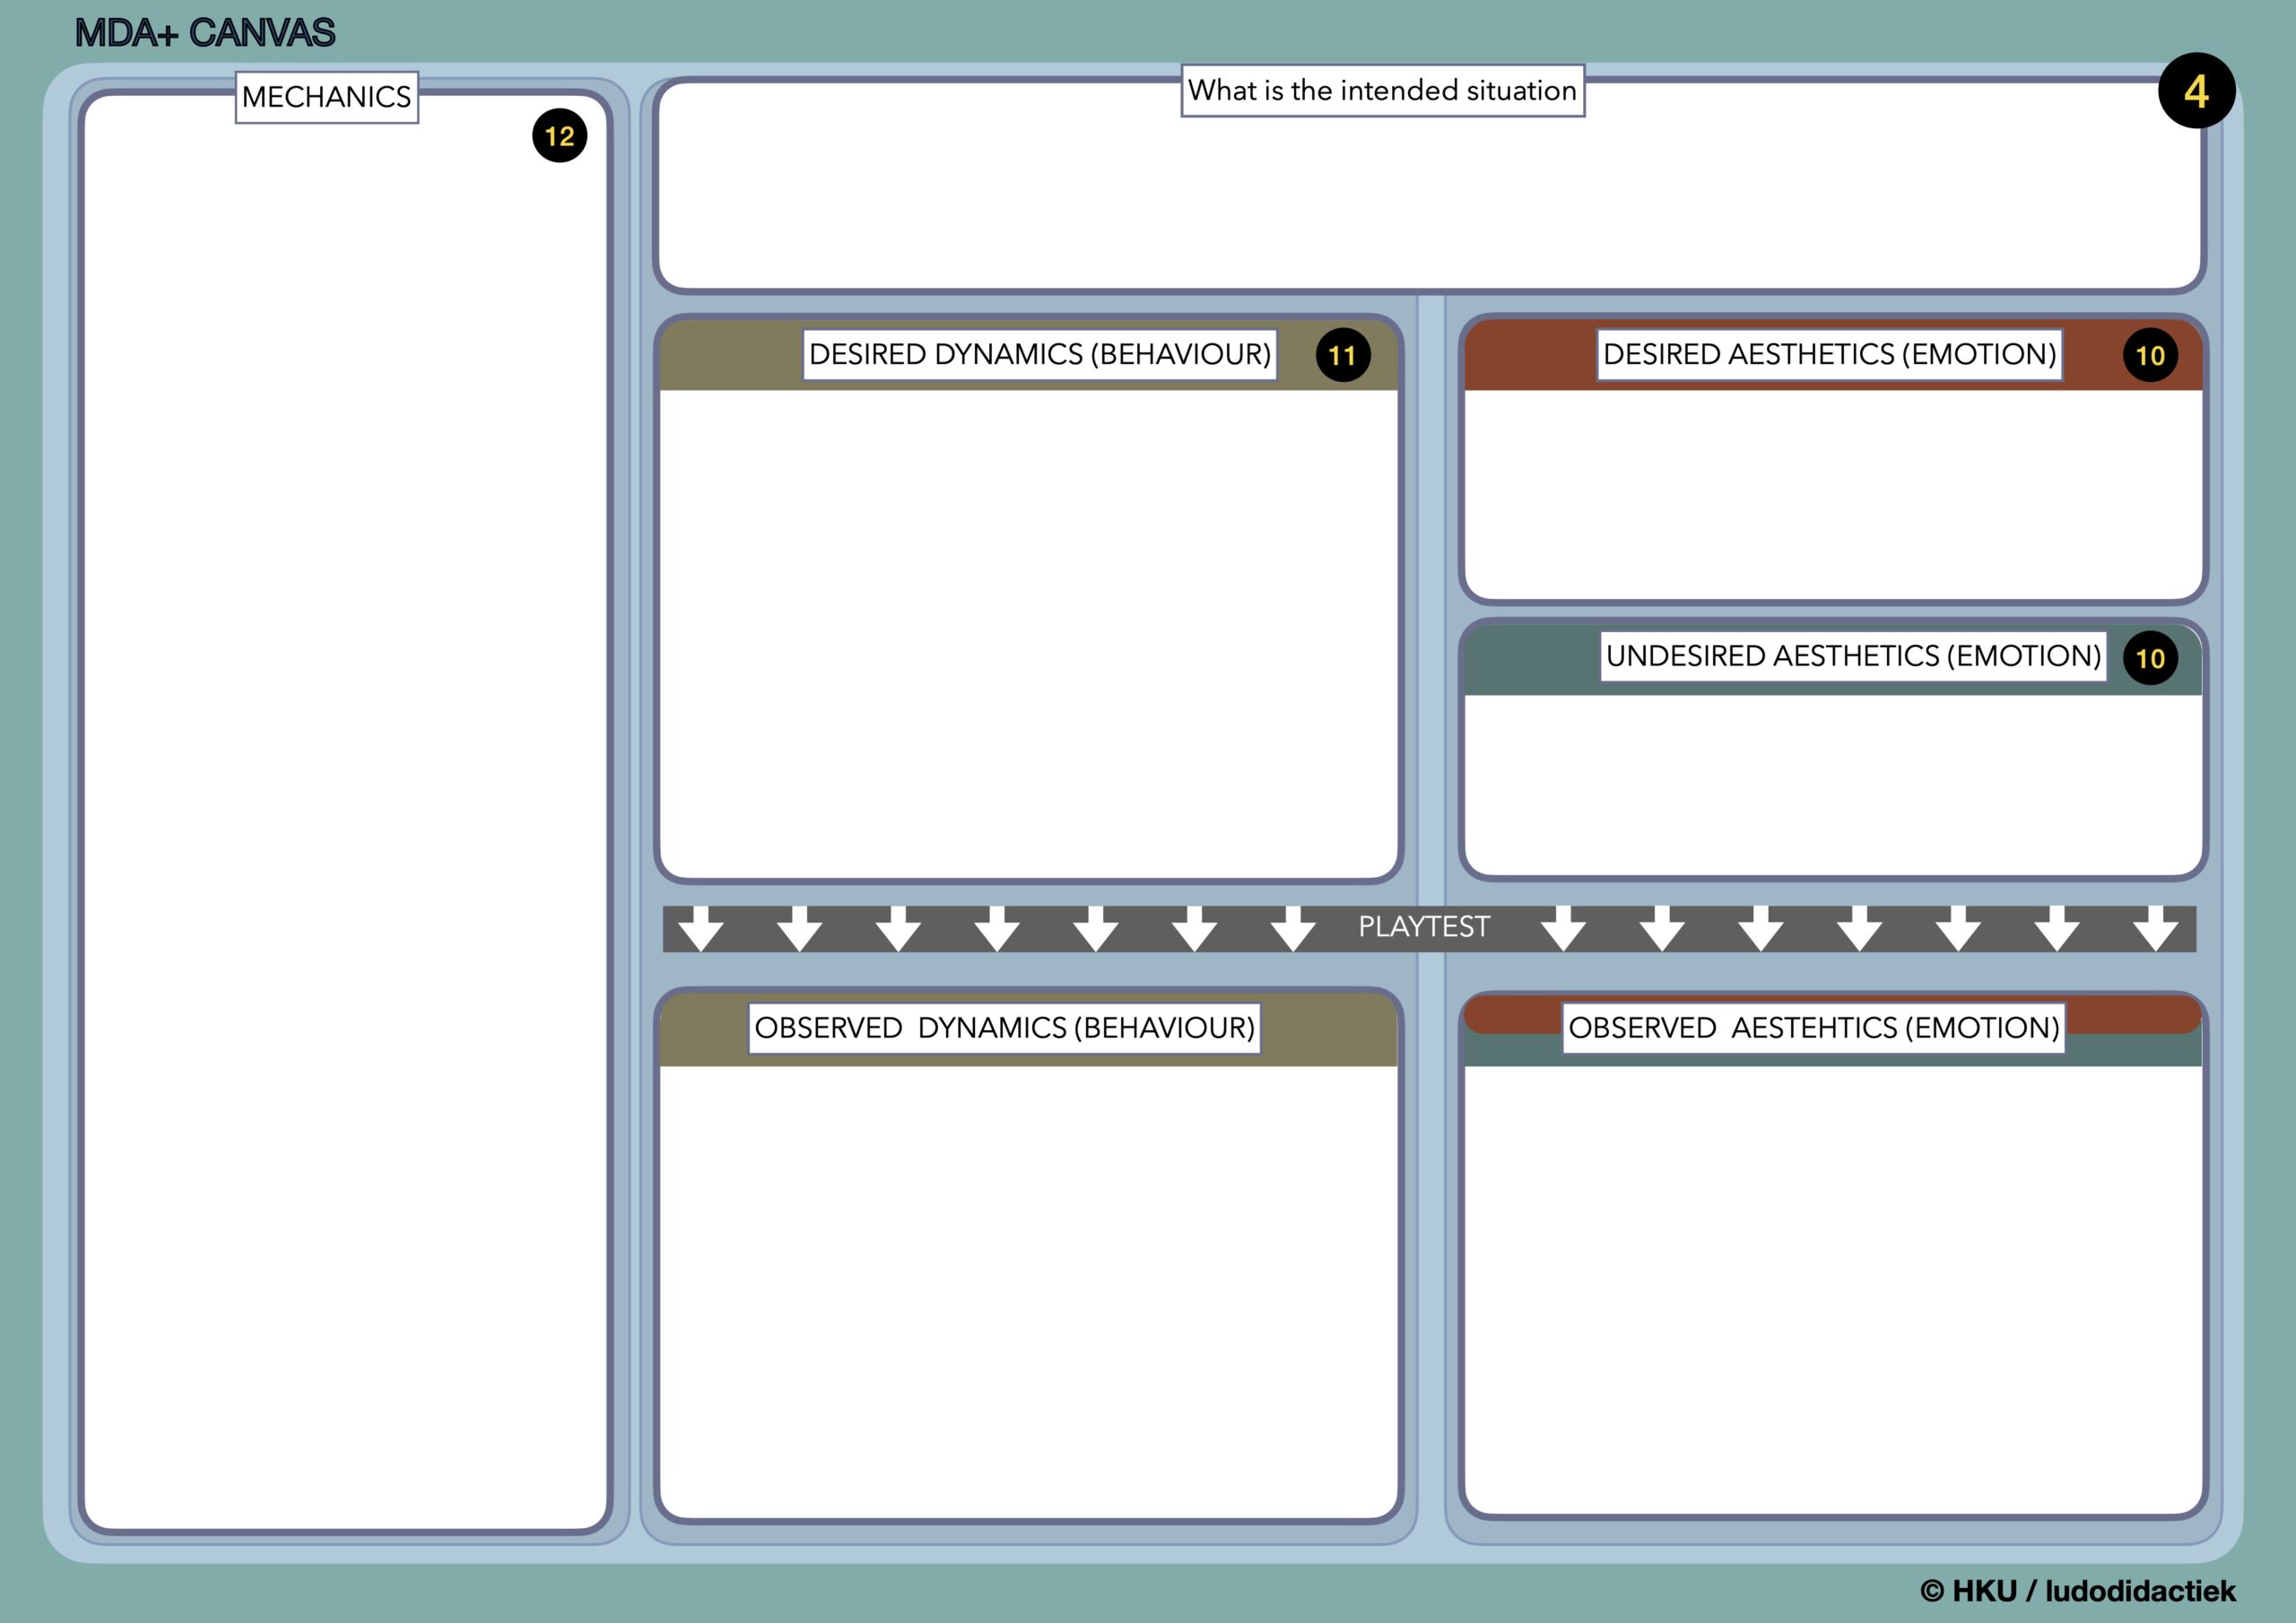Select the 'What is the intended situation' label
This screenshot has width=2296, height=1623.
coord(1382,91)
